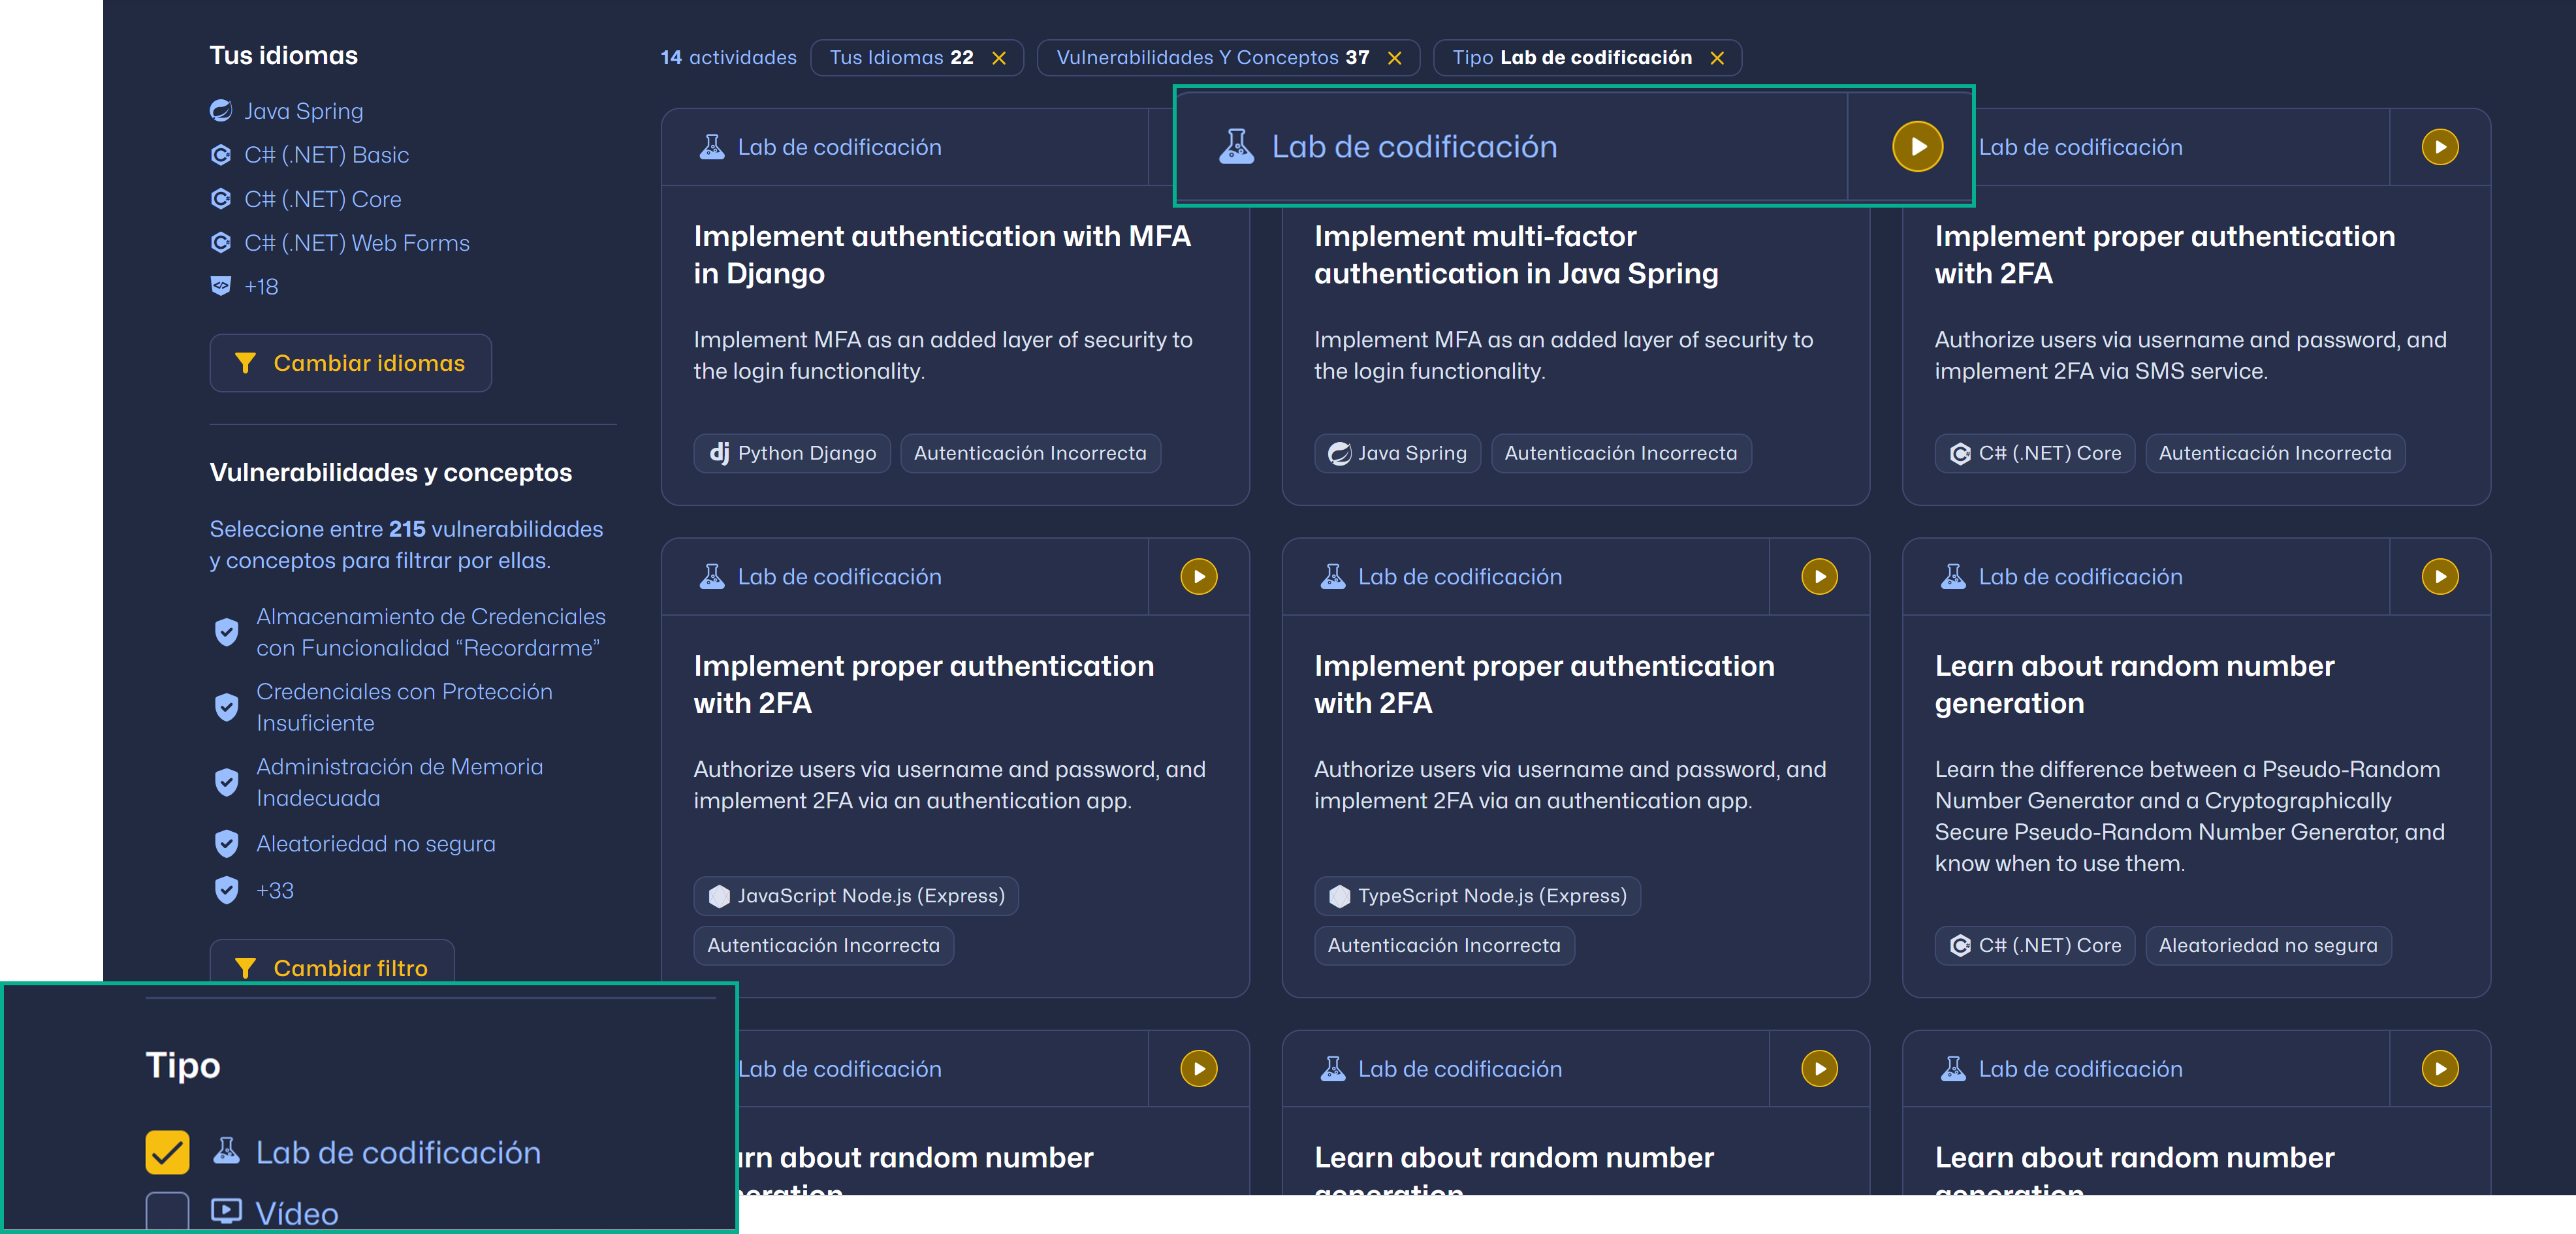Viewport: 2576px width, 1234px height.
Task: Select the TypeScript Node.js (Express) tag
Action: [1477, 896]
